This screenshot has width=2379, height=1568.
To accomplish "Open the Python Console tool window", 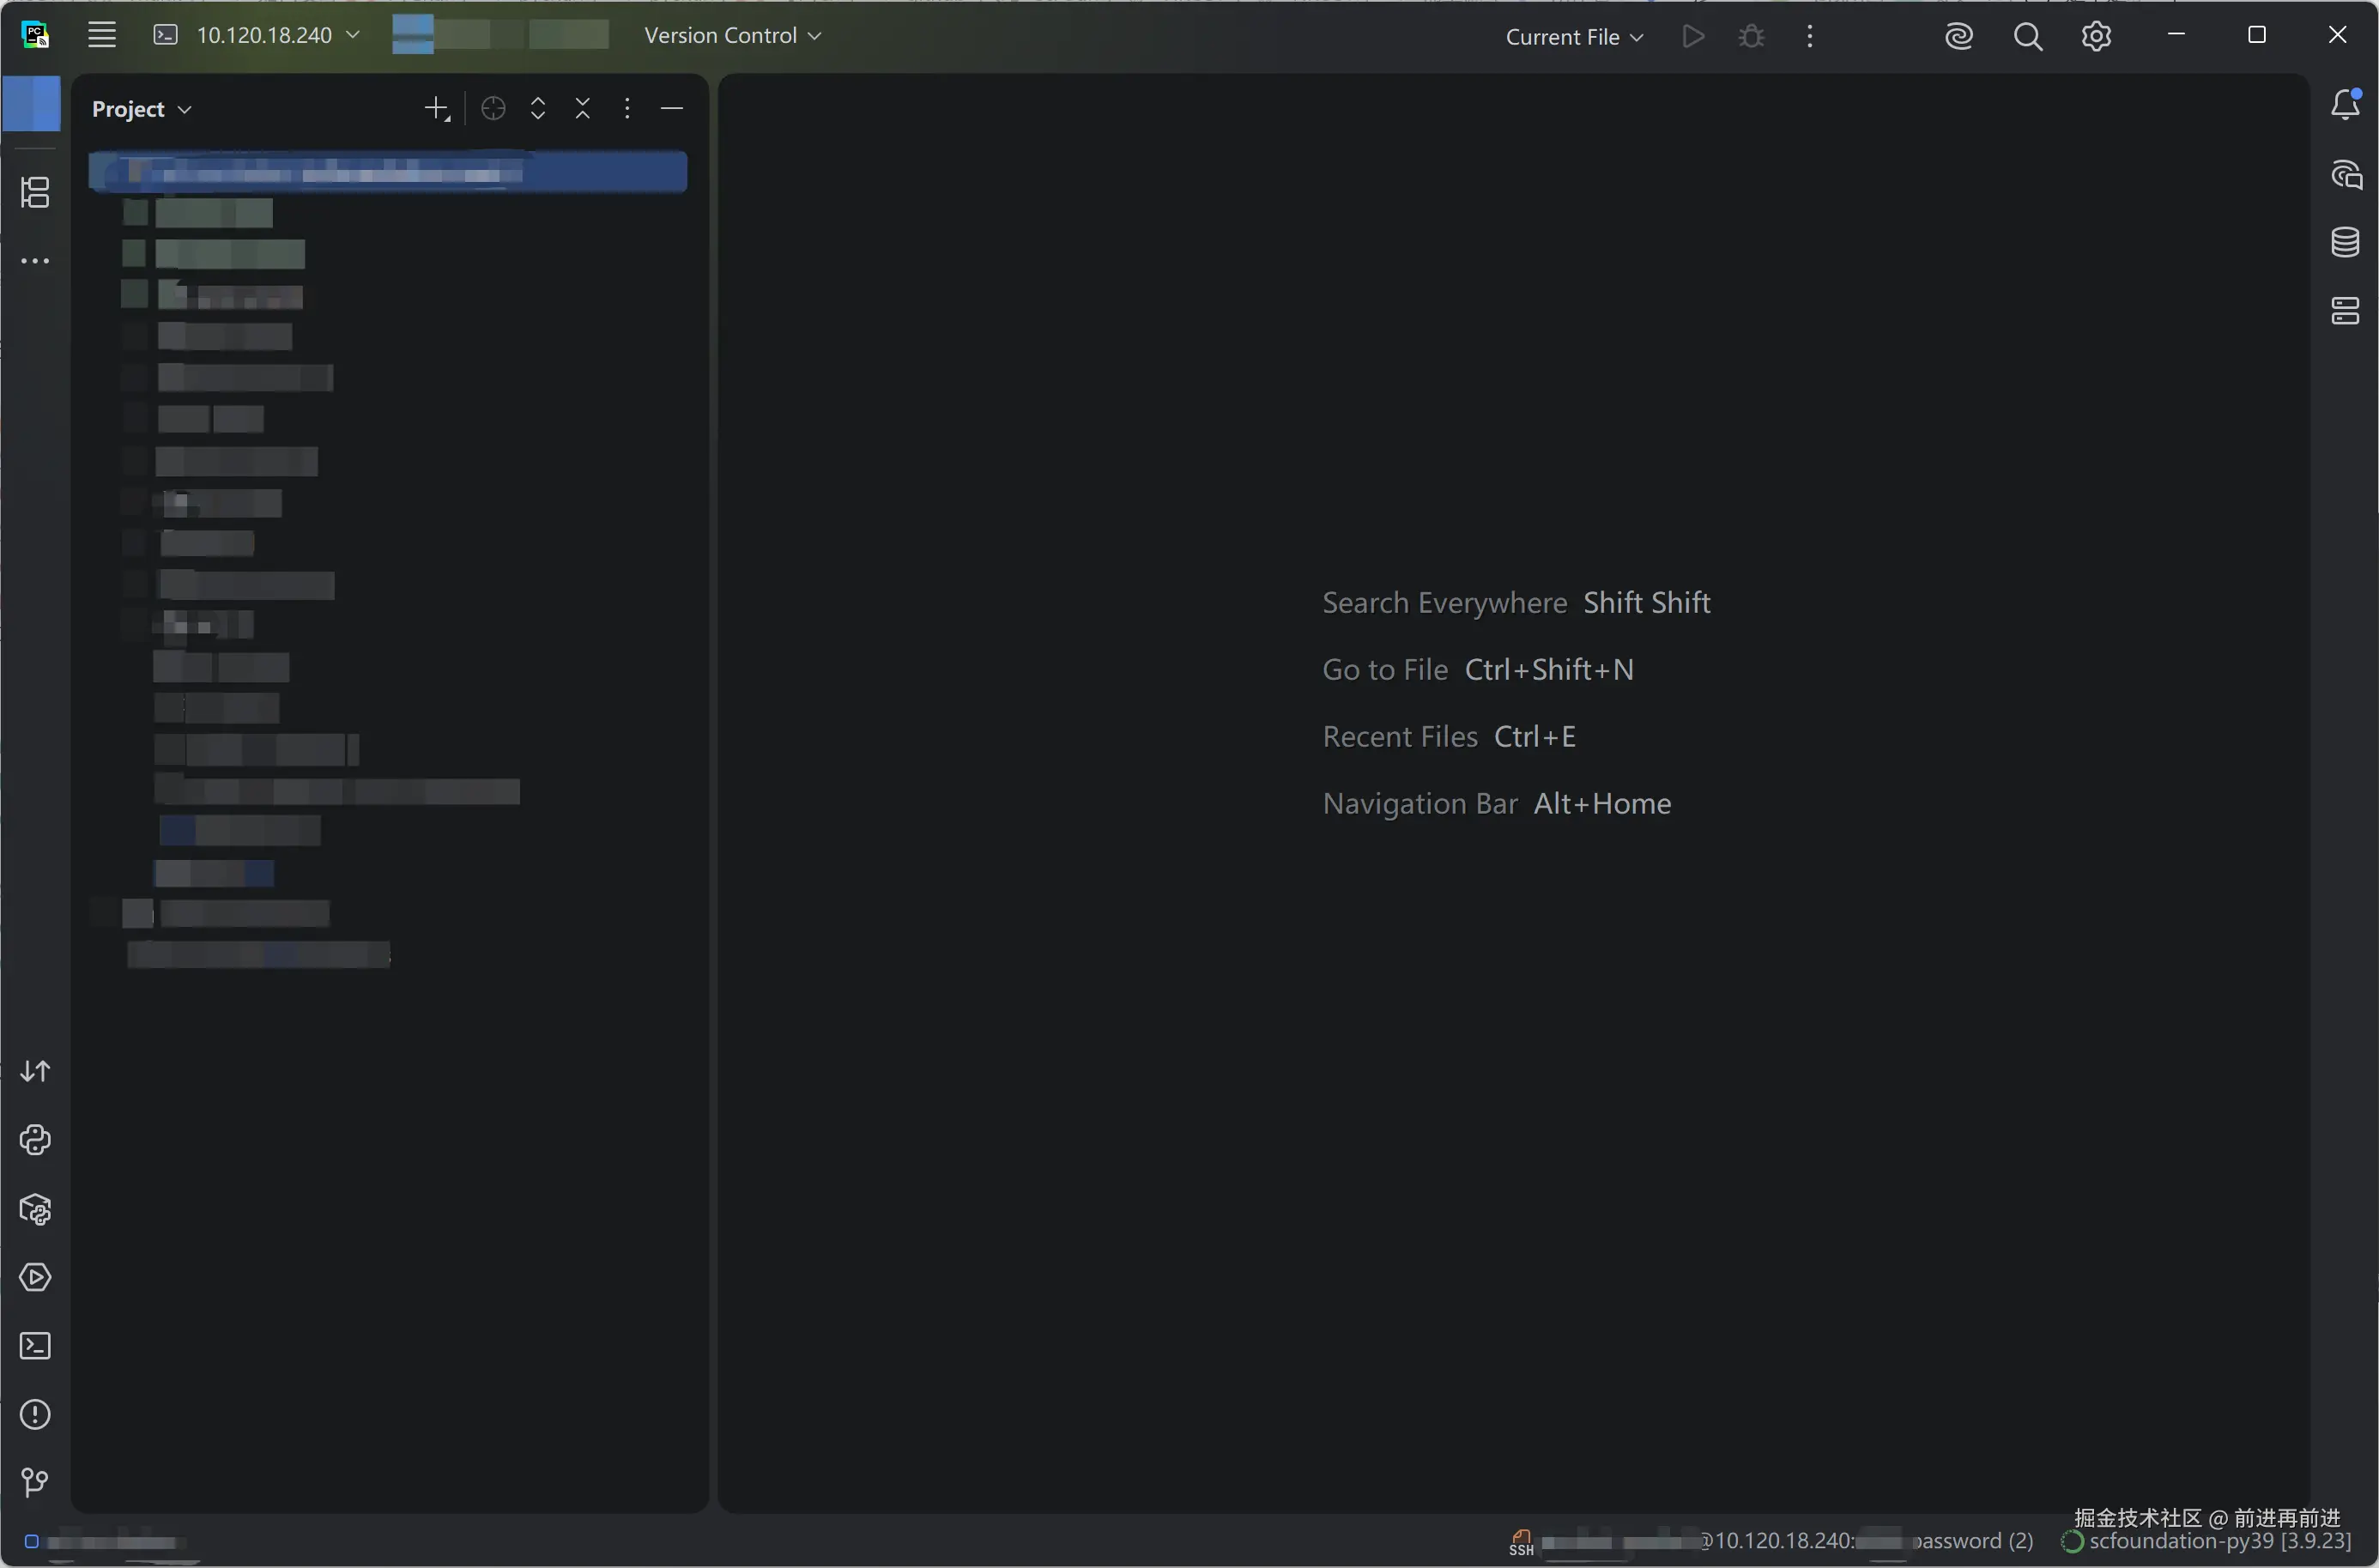I will tap(35, 1140).
